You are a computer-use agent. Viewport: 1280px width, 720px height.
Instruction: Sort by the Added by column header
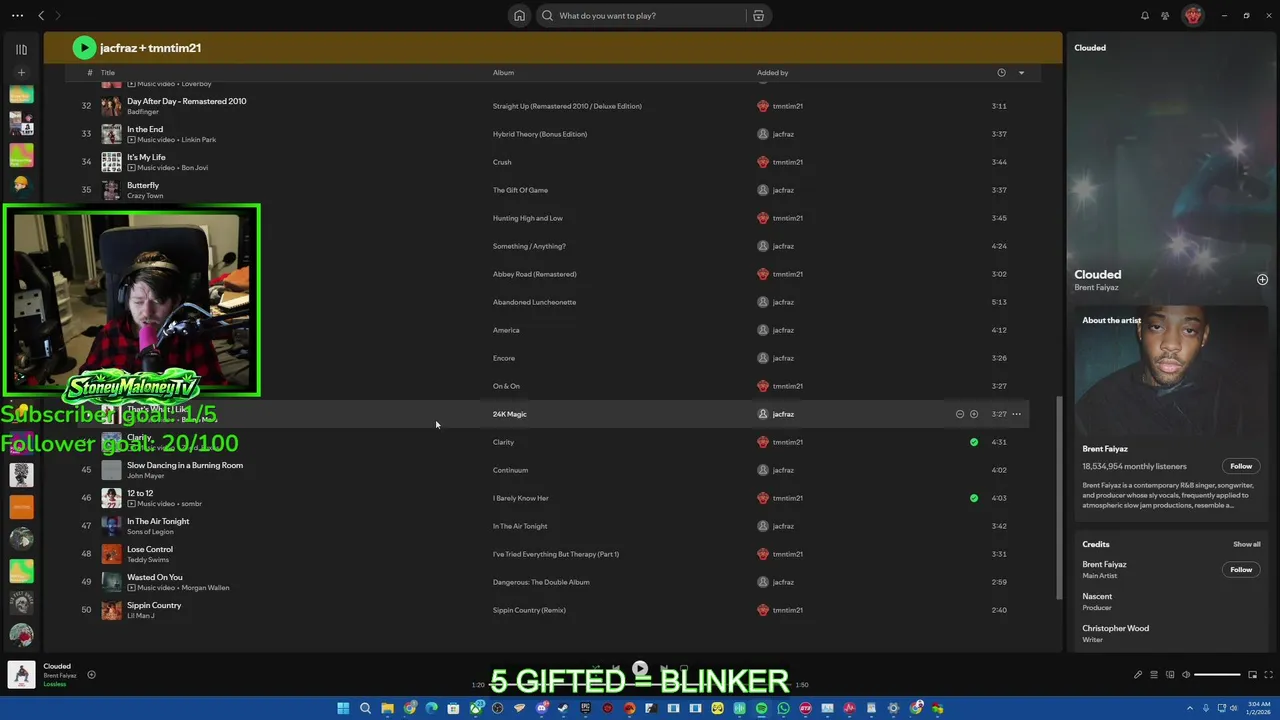[772, 72]
